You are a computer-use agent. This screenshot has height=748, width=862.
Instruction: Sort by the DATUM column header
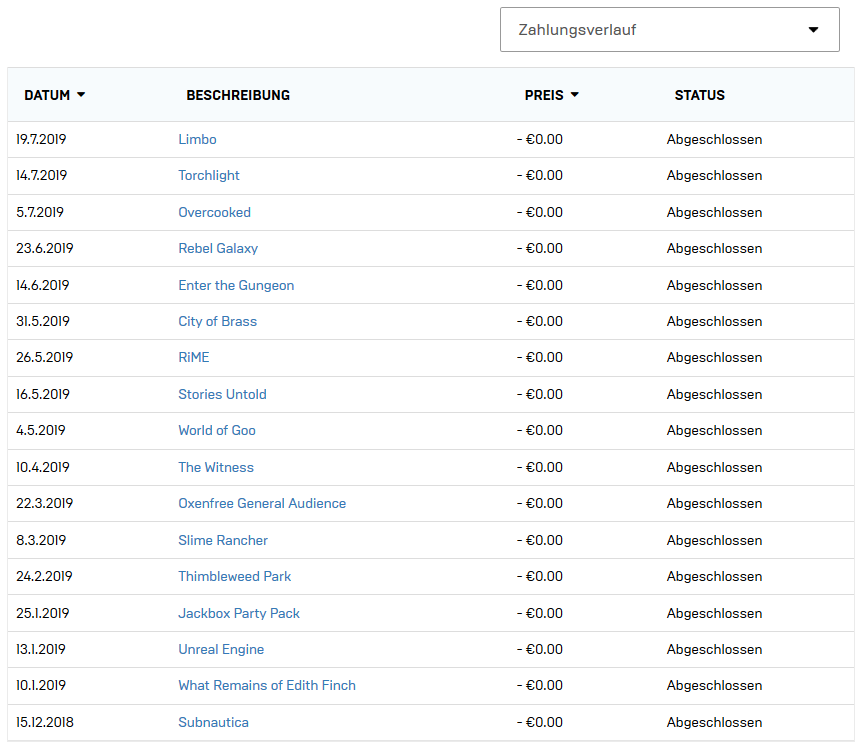tap(54, 95)
